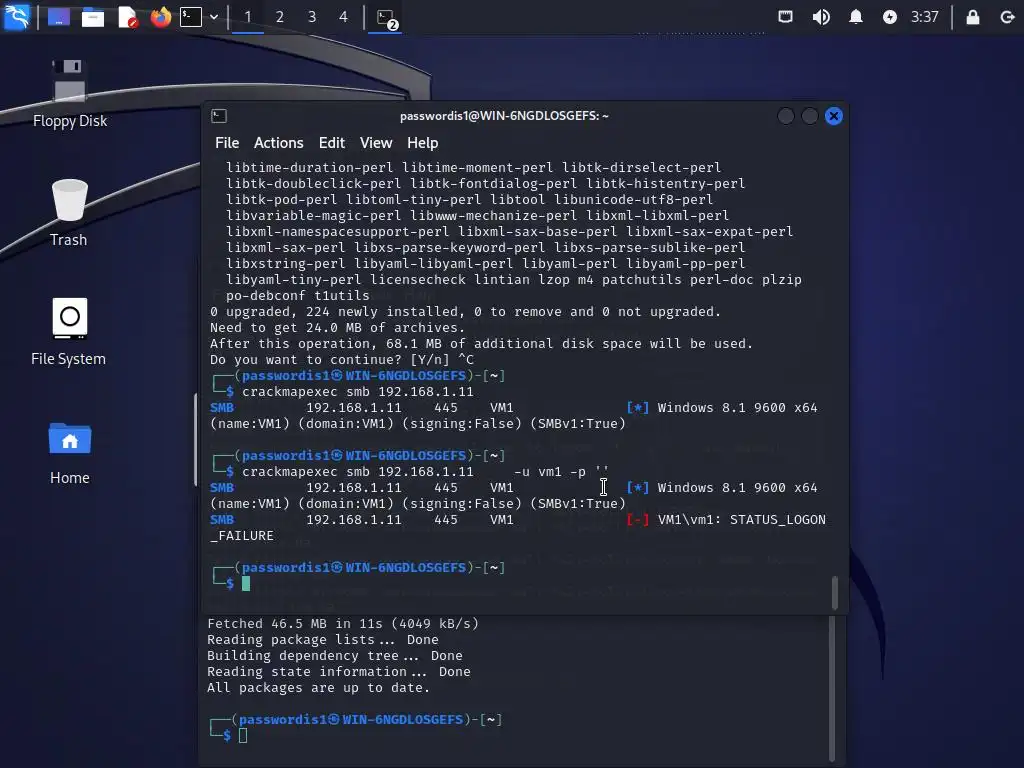Click '_FAILURE' text in terminal output
The image size is (1024, 768).
pyautogui.click(x=242, y=536)
